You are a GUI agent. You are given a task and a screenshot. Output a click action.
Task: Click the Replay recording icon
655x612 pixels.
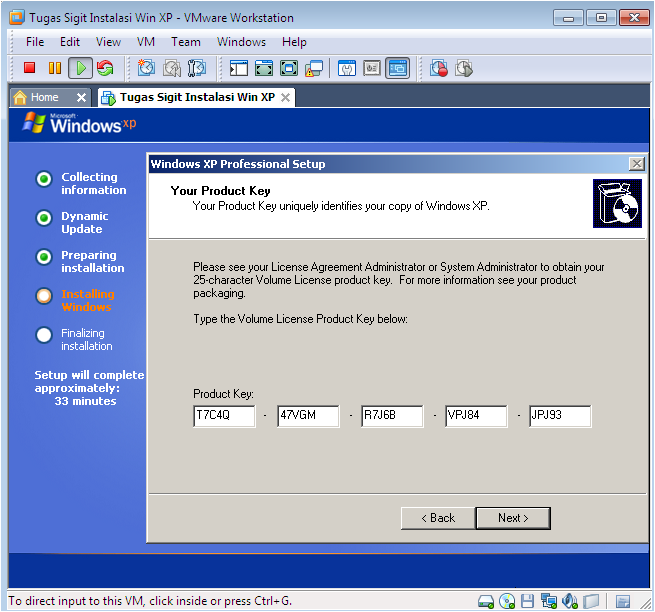point(464,68)
